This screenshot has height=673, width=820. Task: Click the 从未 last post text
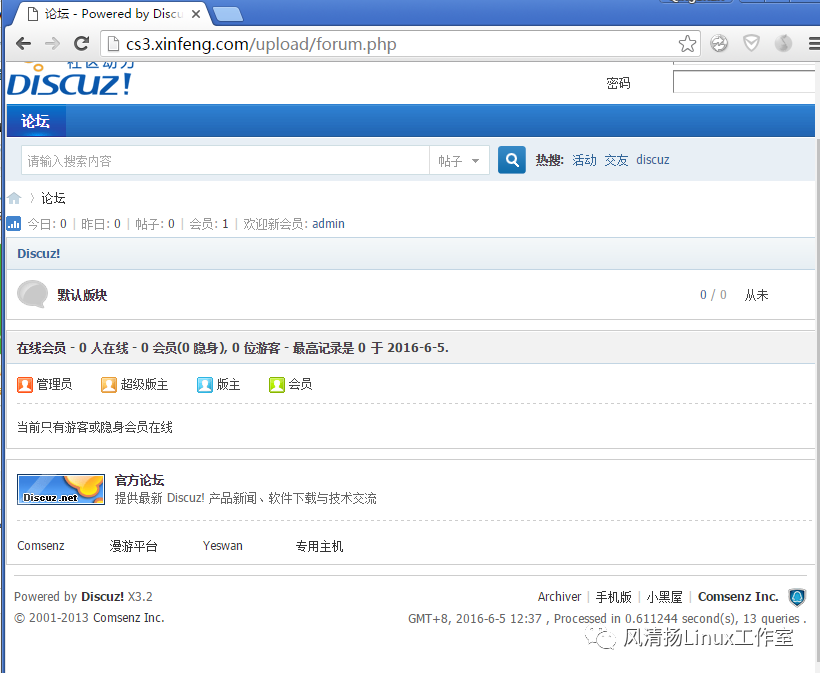756,295
